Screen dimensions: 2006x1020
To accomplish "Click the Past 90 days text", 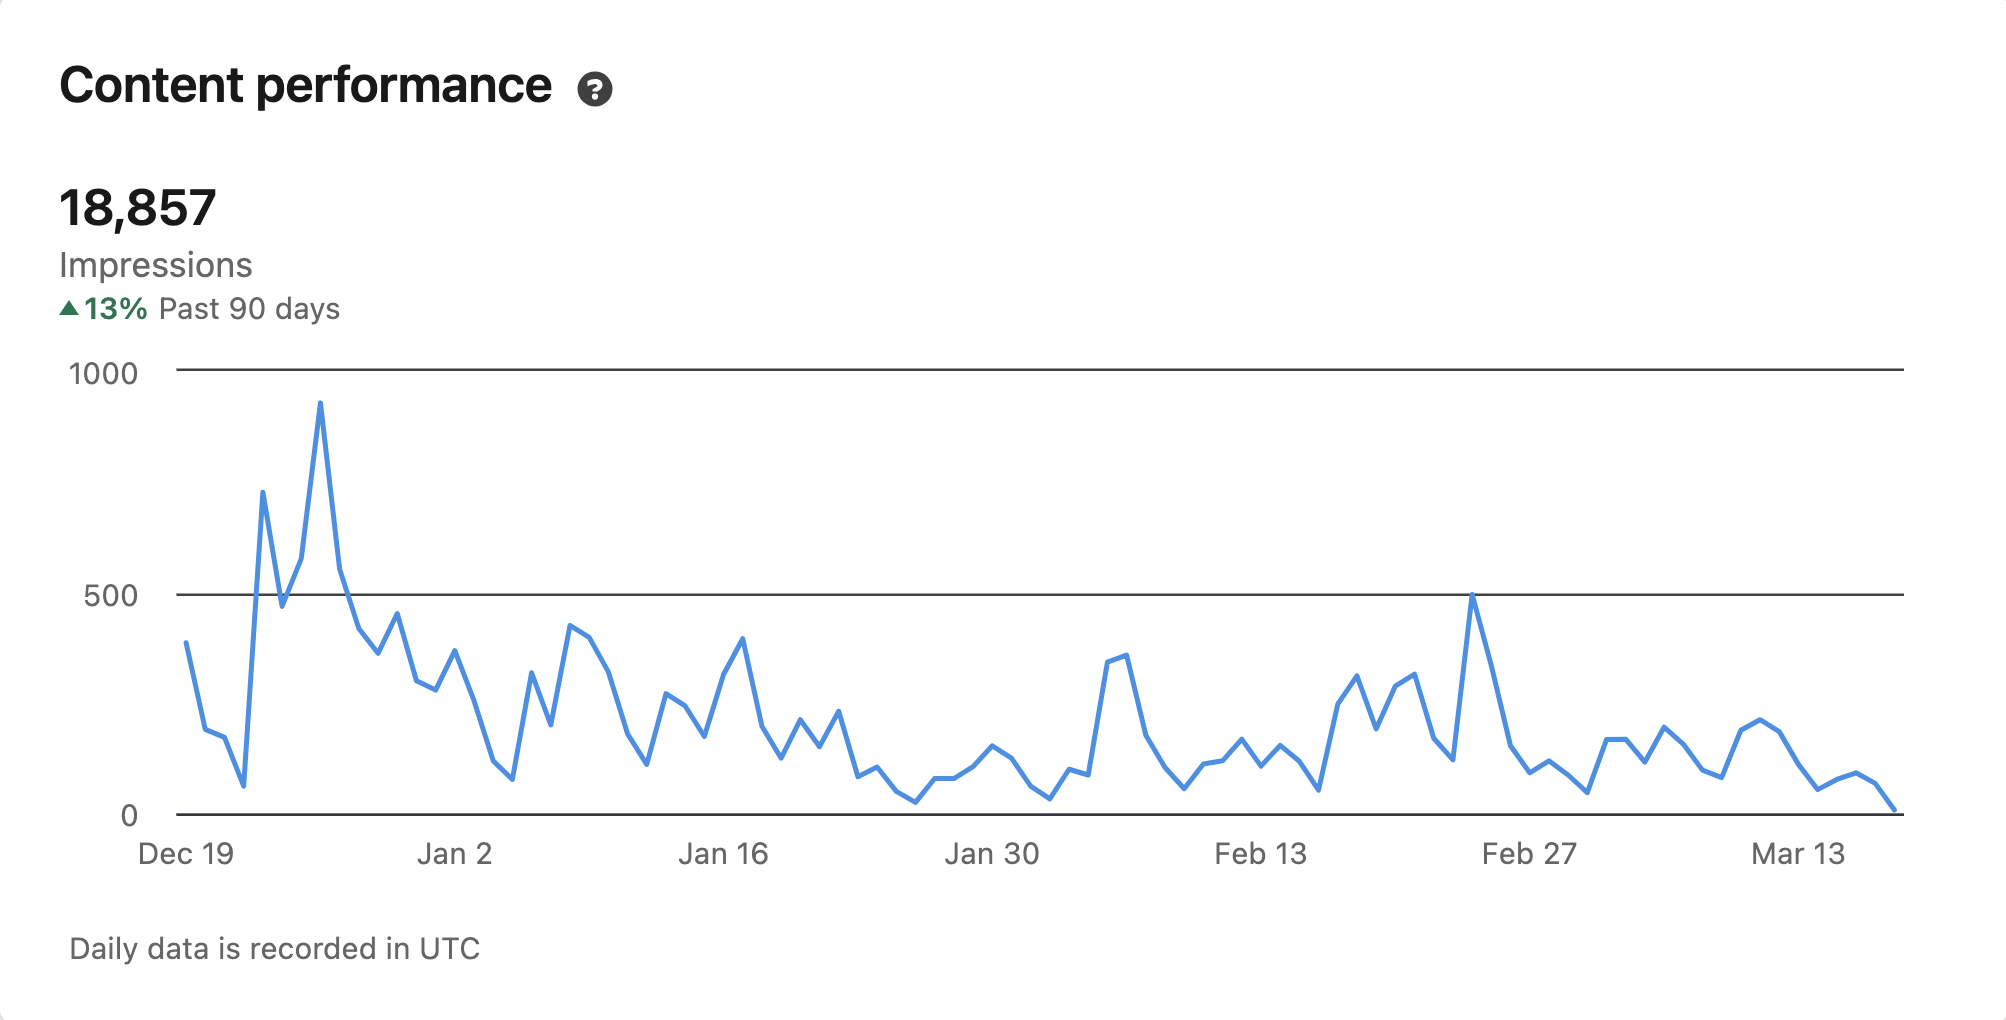I will (x=249, y=309).
